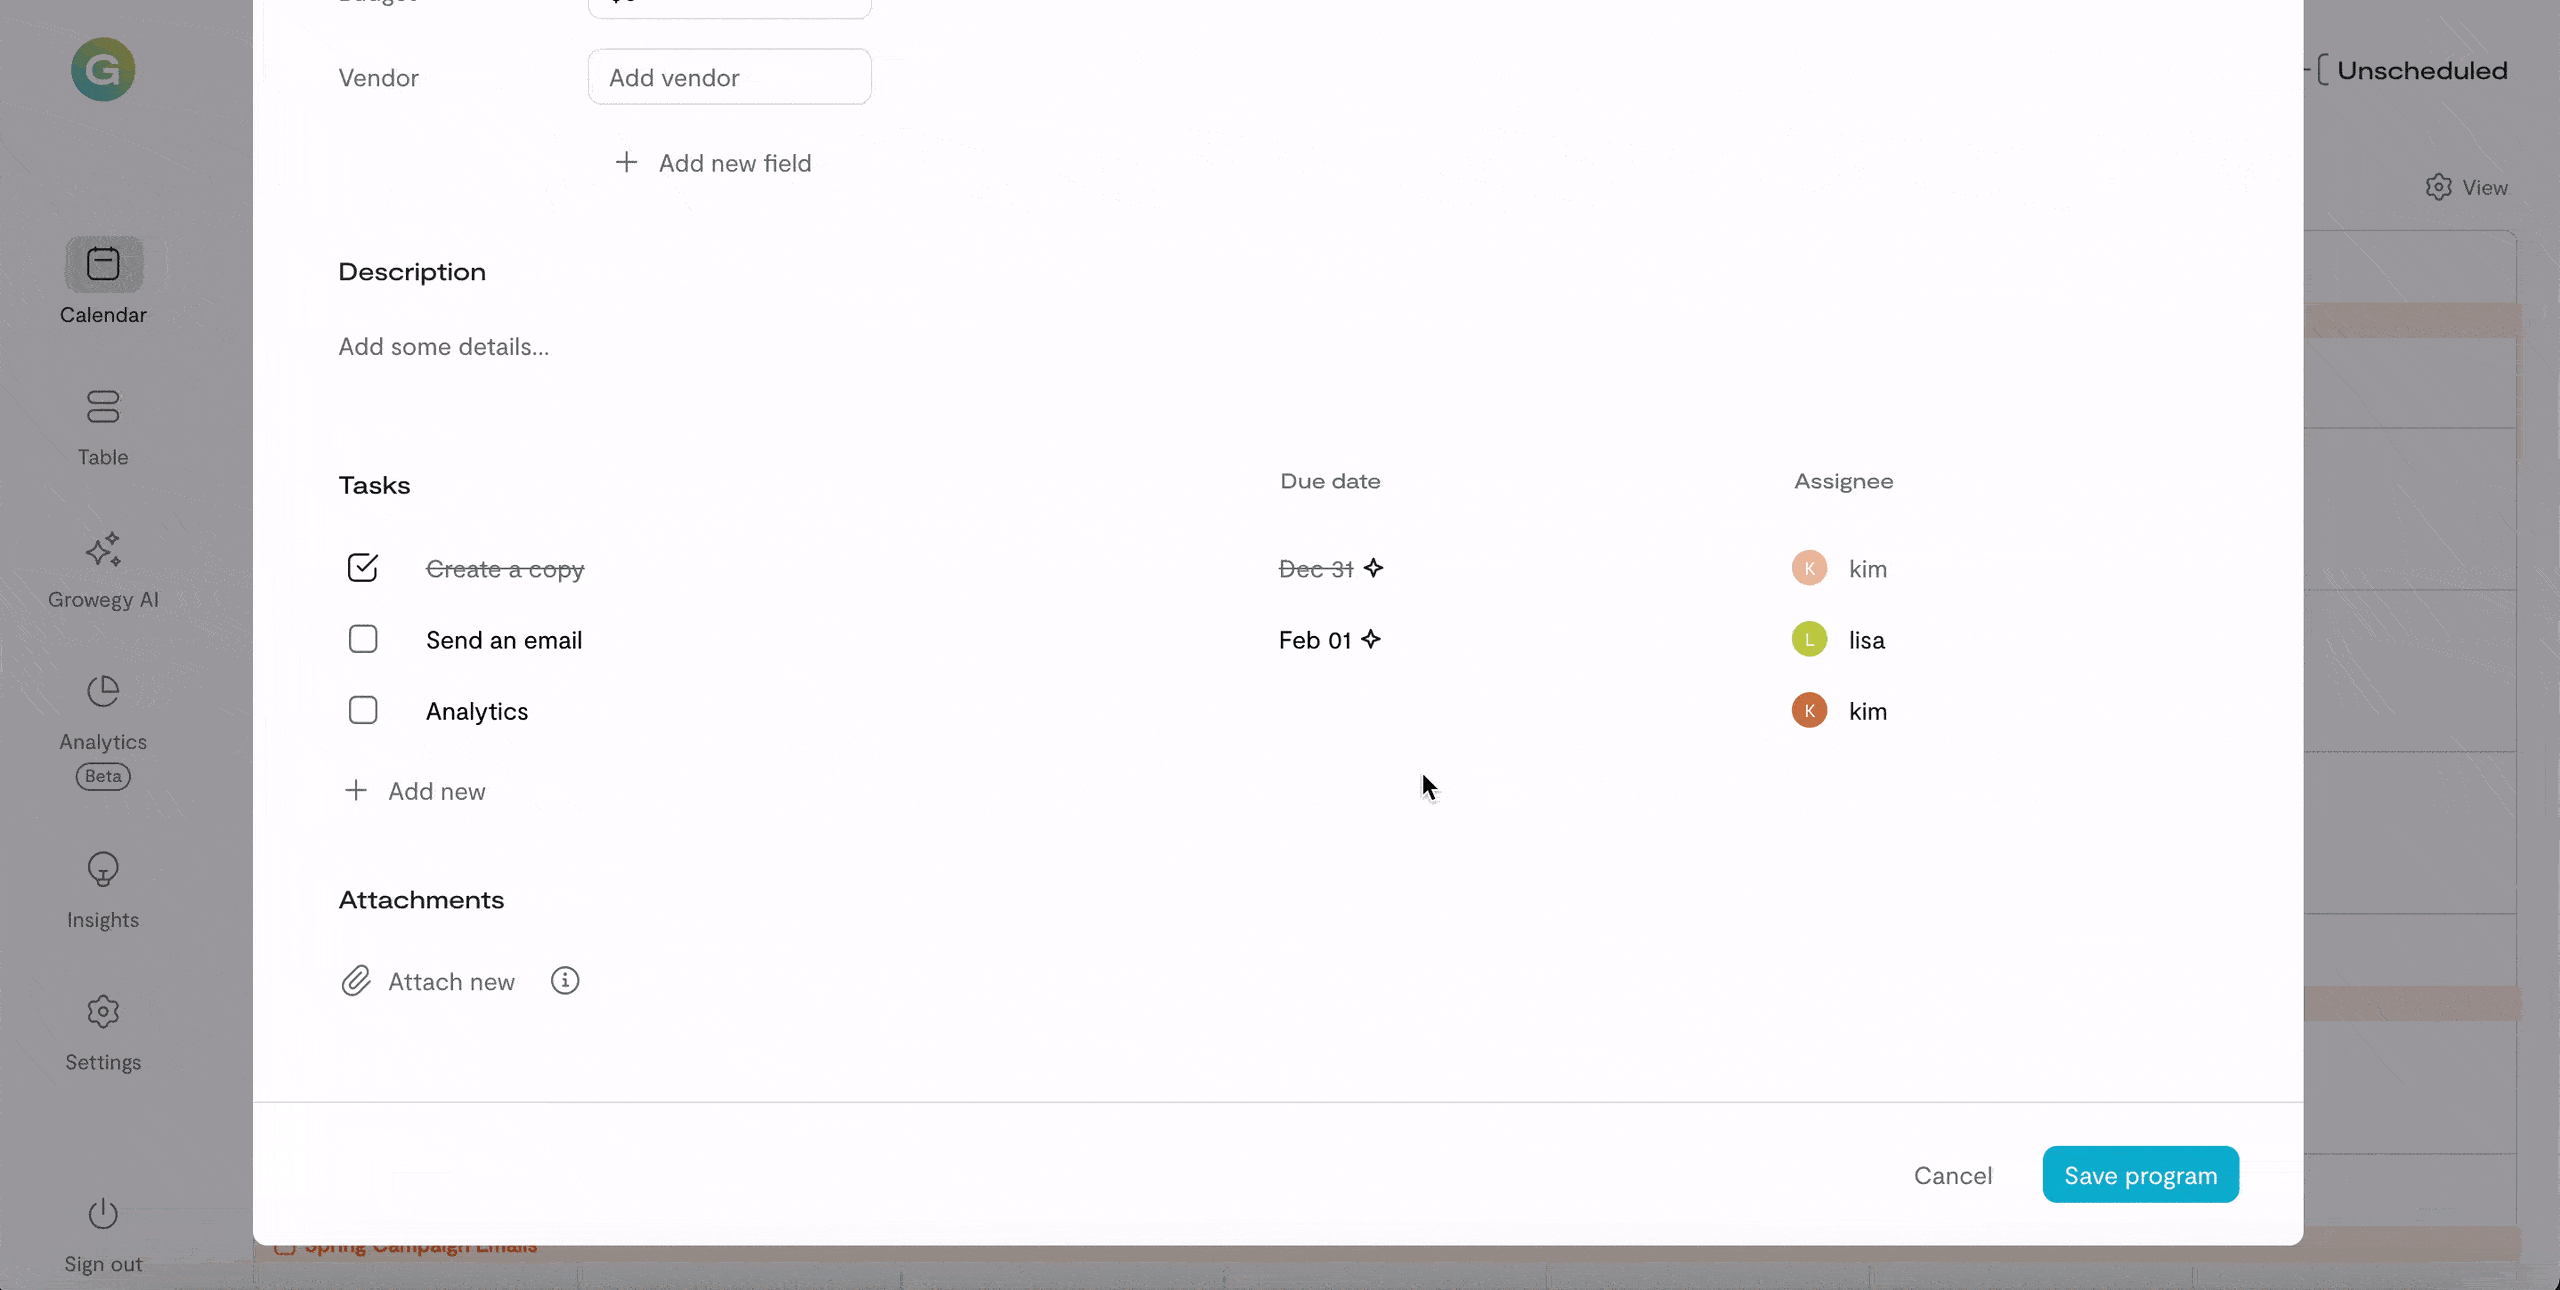Check the Analytics task checkbox

pyautogui.click(x=362, y=710)
